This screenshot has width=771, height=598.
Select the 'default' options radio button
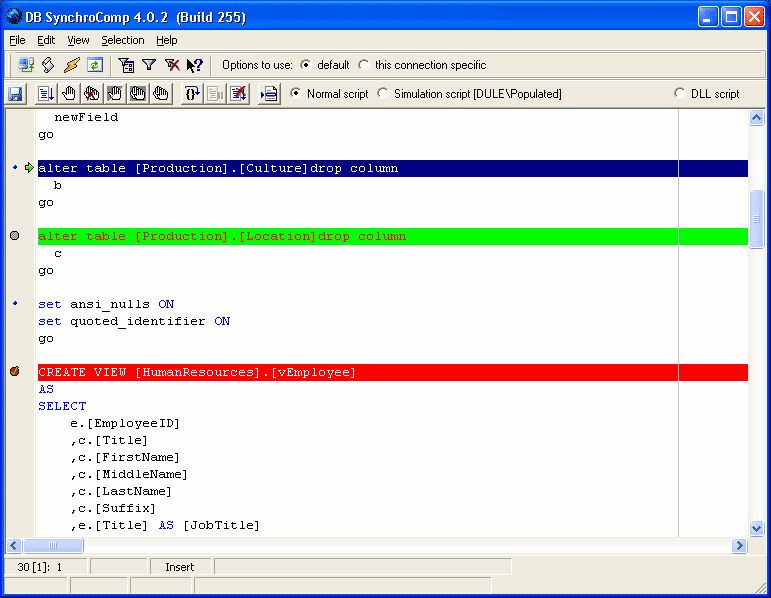coord(306,65)
